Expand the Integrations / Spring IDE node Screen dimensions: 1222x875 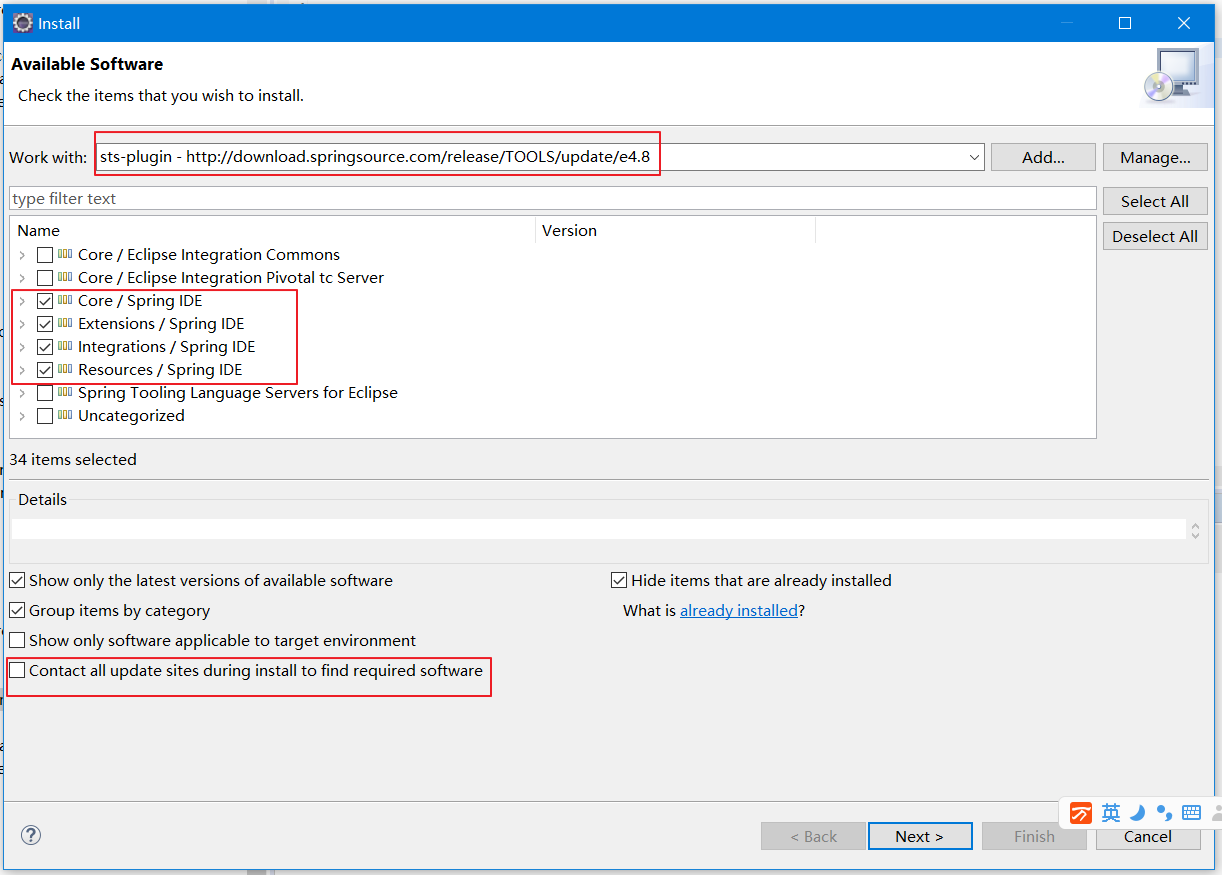(x=22, y=347)
